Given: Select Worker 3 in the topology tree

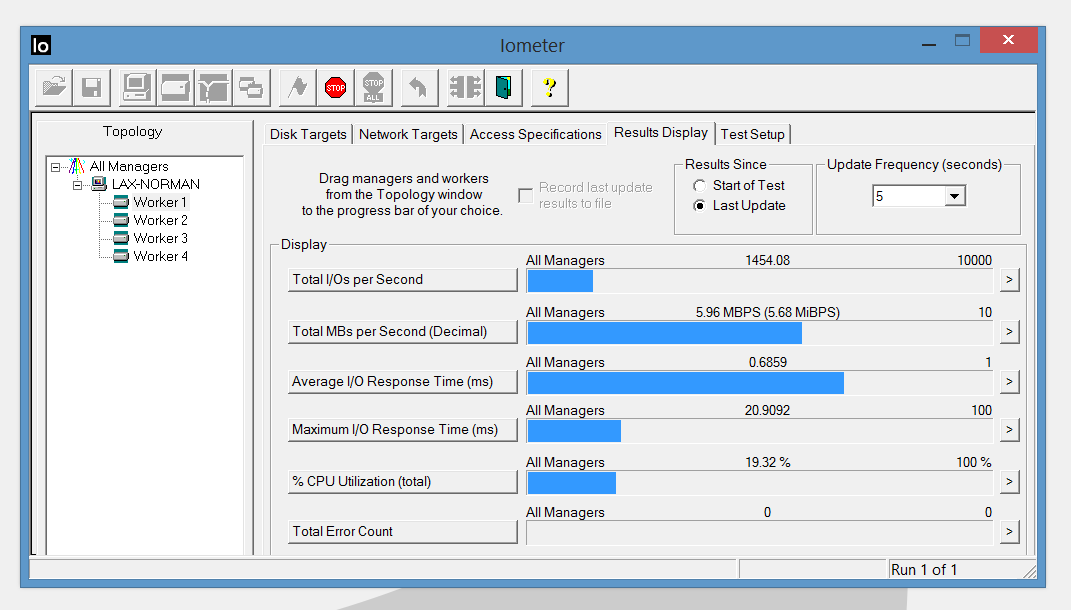Looking at the screenshot, I should click(160, 238).
